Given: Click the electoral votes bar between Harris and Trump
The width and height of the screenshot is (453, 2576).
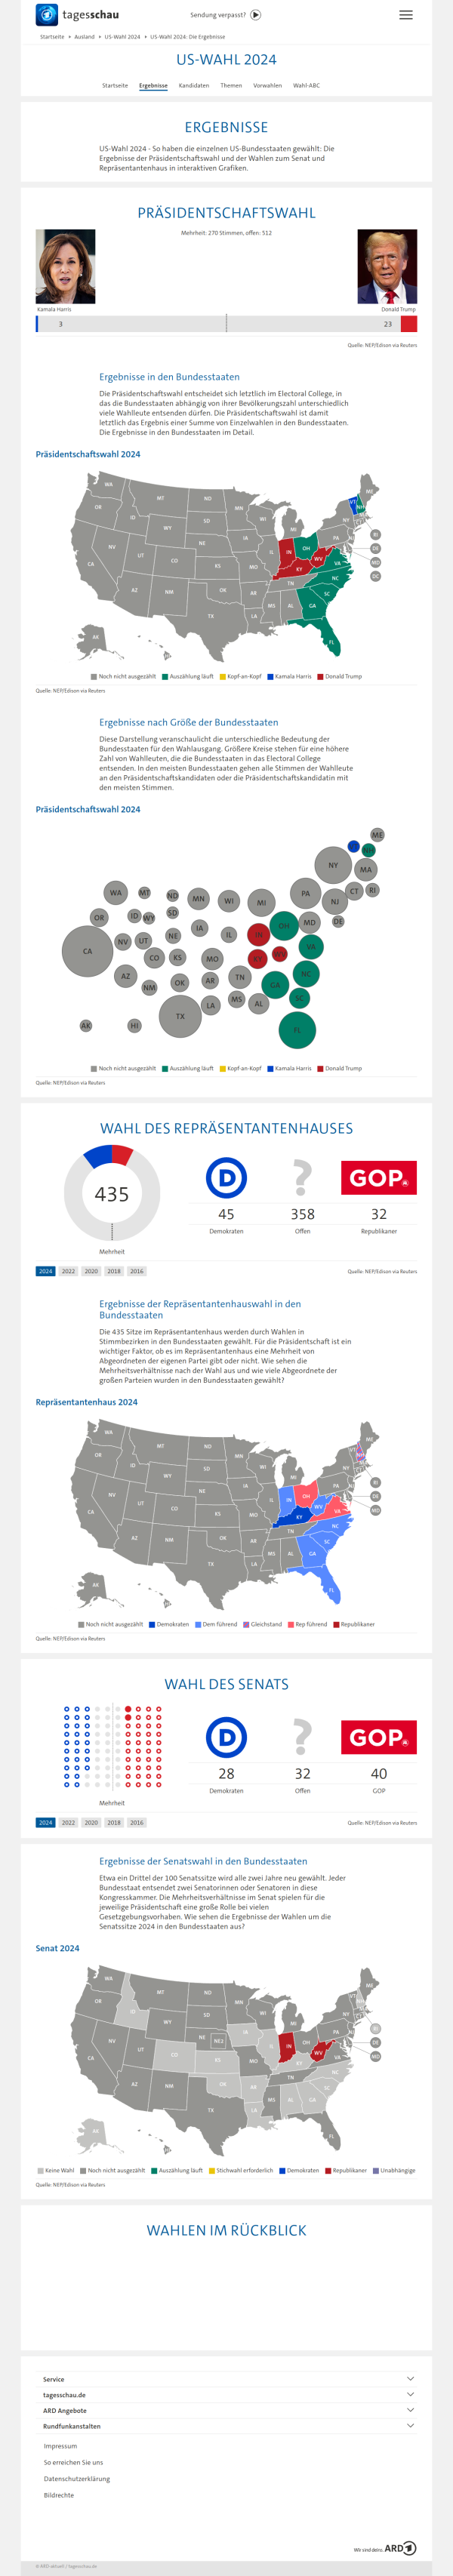Looking at the screenshot, I should click(x=226, y=324).
